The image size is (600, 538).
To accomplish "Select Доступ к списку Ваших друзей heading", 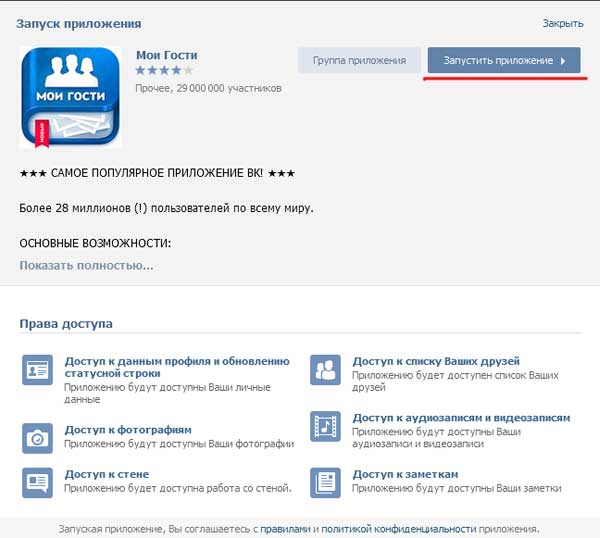I will click(436, 361).
